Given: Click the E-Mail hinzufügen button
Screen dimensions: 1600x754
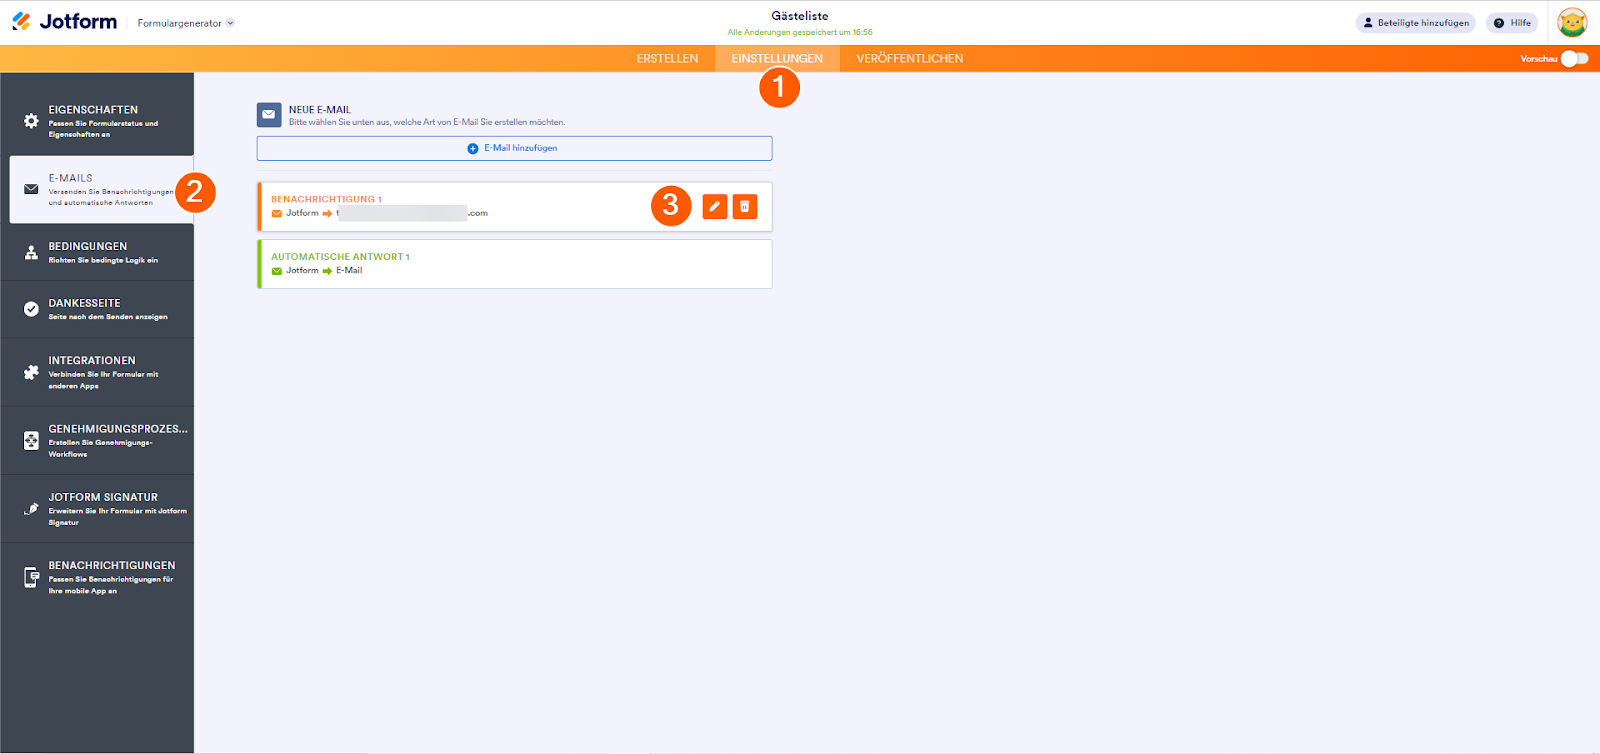Looking at the screenshot, I should (x=514, y=148).
